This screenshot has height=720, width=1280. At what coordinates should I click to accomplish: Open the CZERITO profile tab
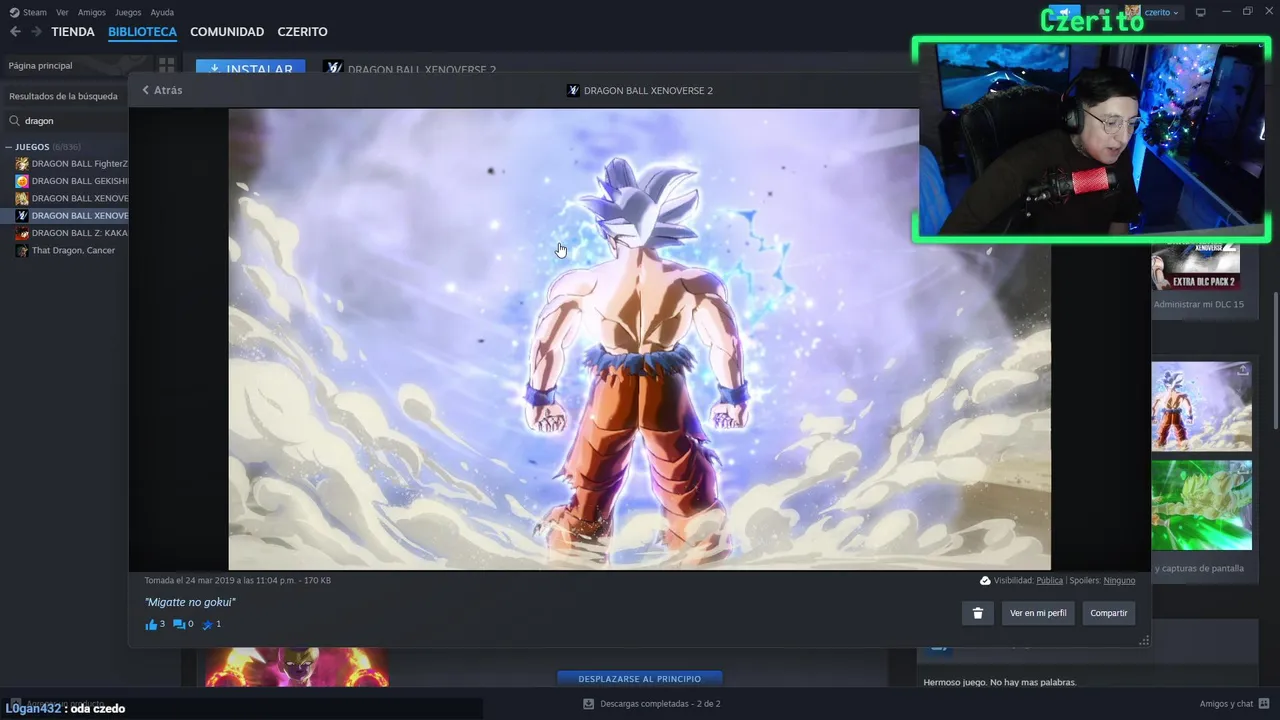(302, 32)
